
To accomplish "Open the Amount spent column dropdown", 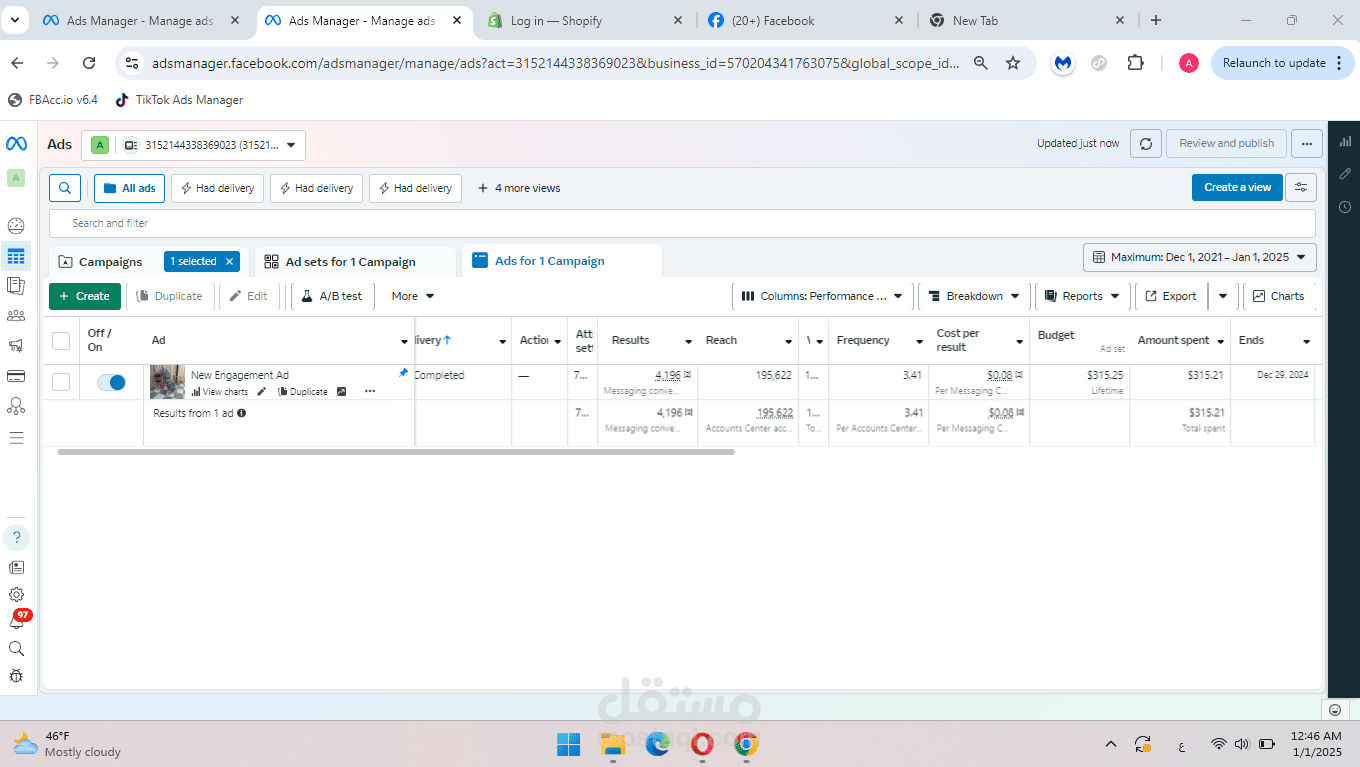I will (x=1221, y=342).
